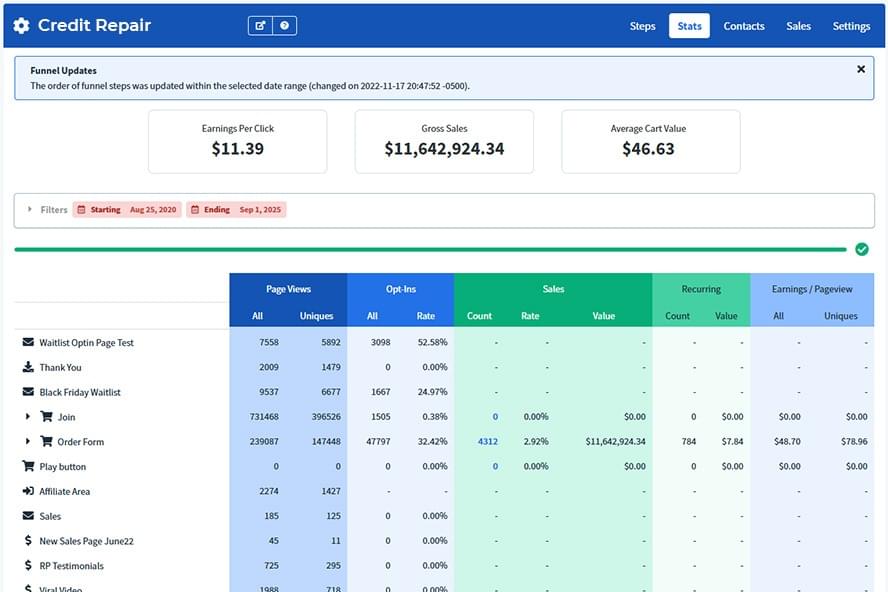Image resolution: width=888 pixels, height=592 pixels.
Task: Dismiss the Funnel Updates notice
Action: (x=861, y=70)
